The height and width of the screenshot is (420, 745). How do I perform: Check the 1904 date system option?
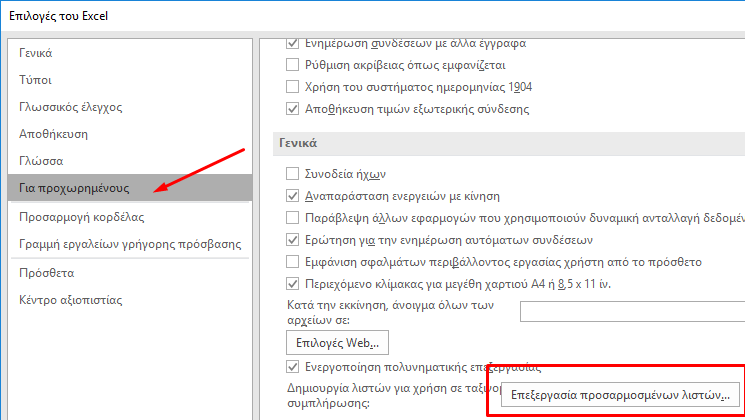[x=293, y=86]
